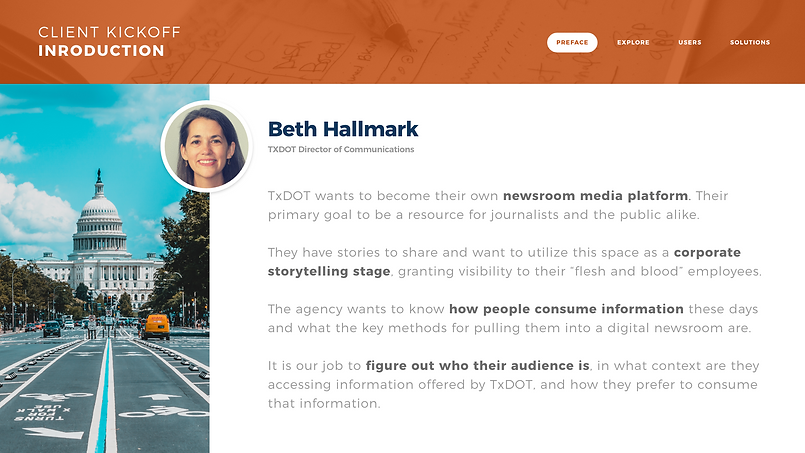The width and height of the screenshot is (805, 453).
Task: Go to the SOLUTIONS tab
Action: click(750, 43)
